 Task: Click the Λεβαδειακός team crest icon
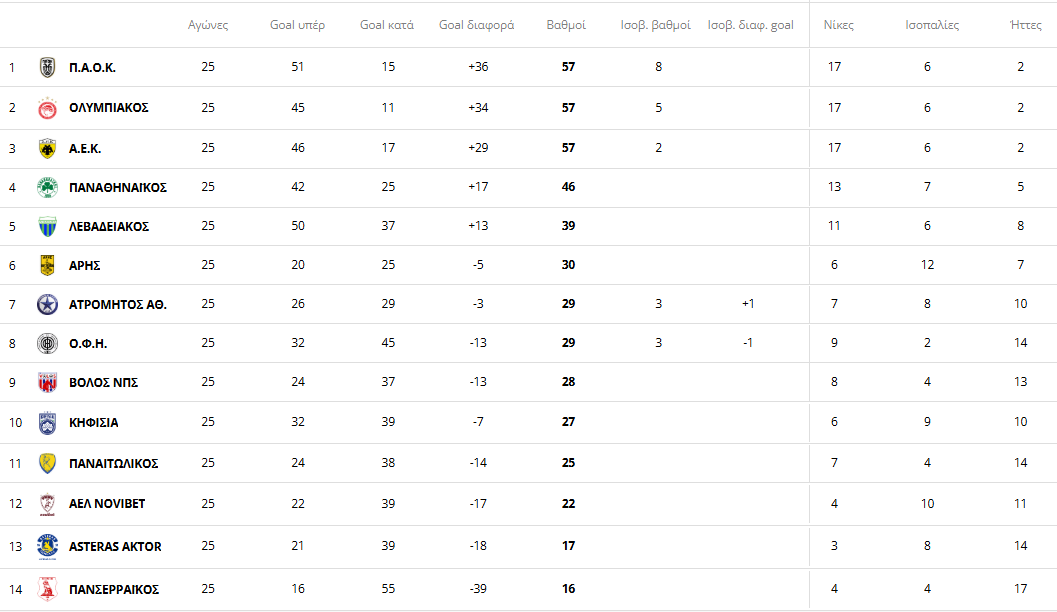pos(47,226)
